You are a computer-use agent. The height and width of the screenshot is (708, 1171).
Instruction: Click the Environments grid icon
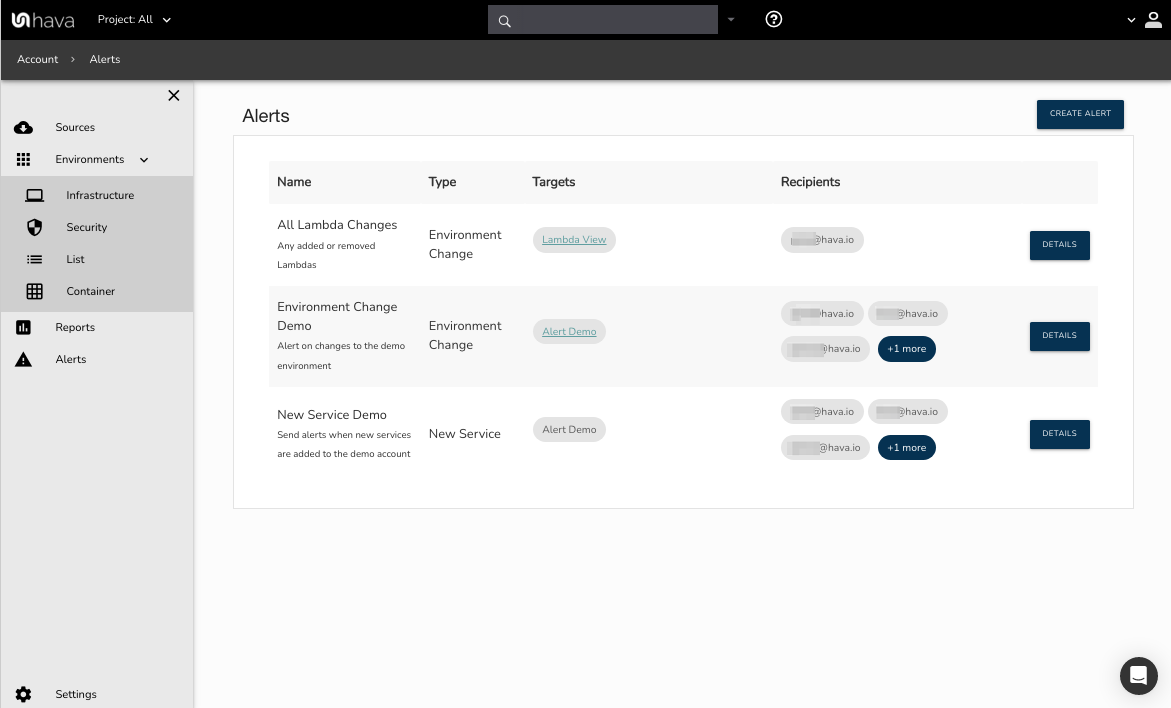pos(23,160)
